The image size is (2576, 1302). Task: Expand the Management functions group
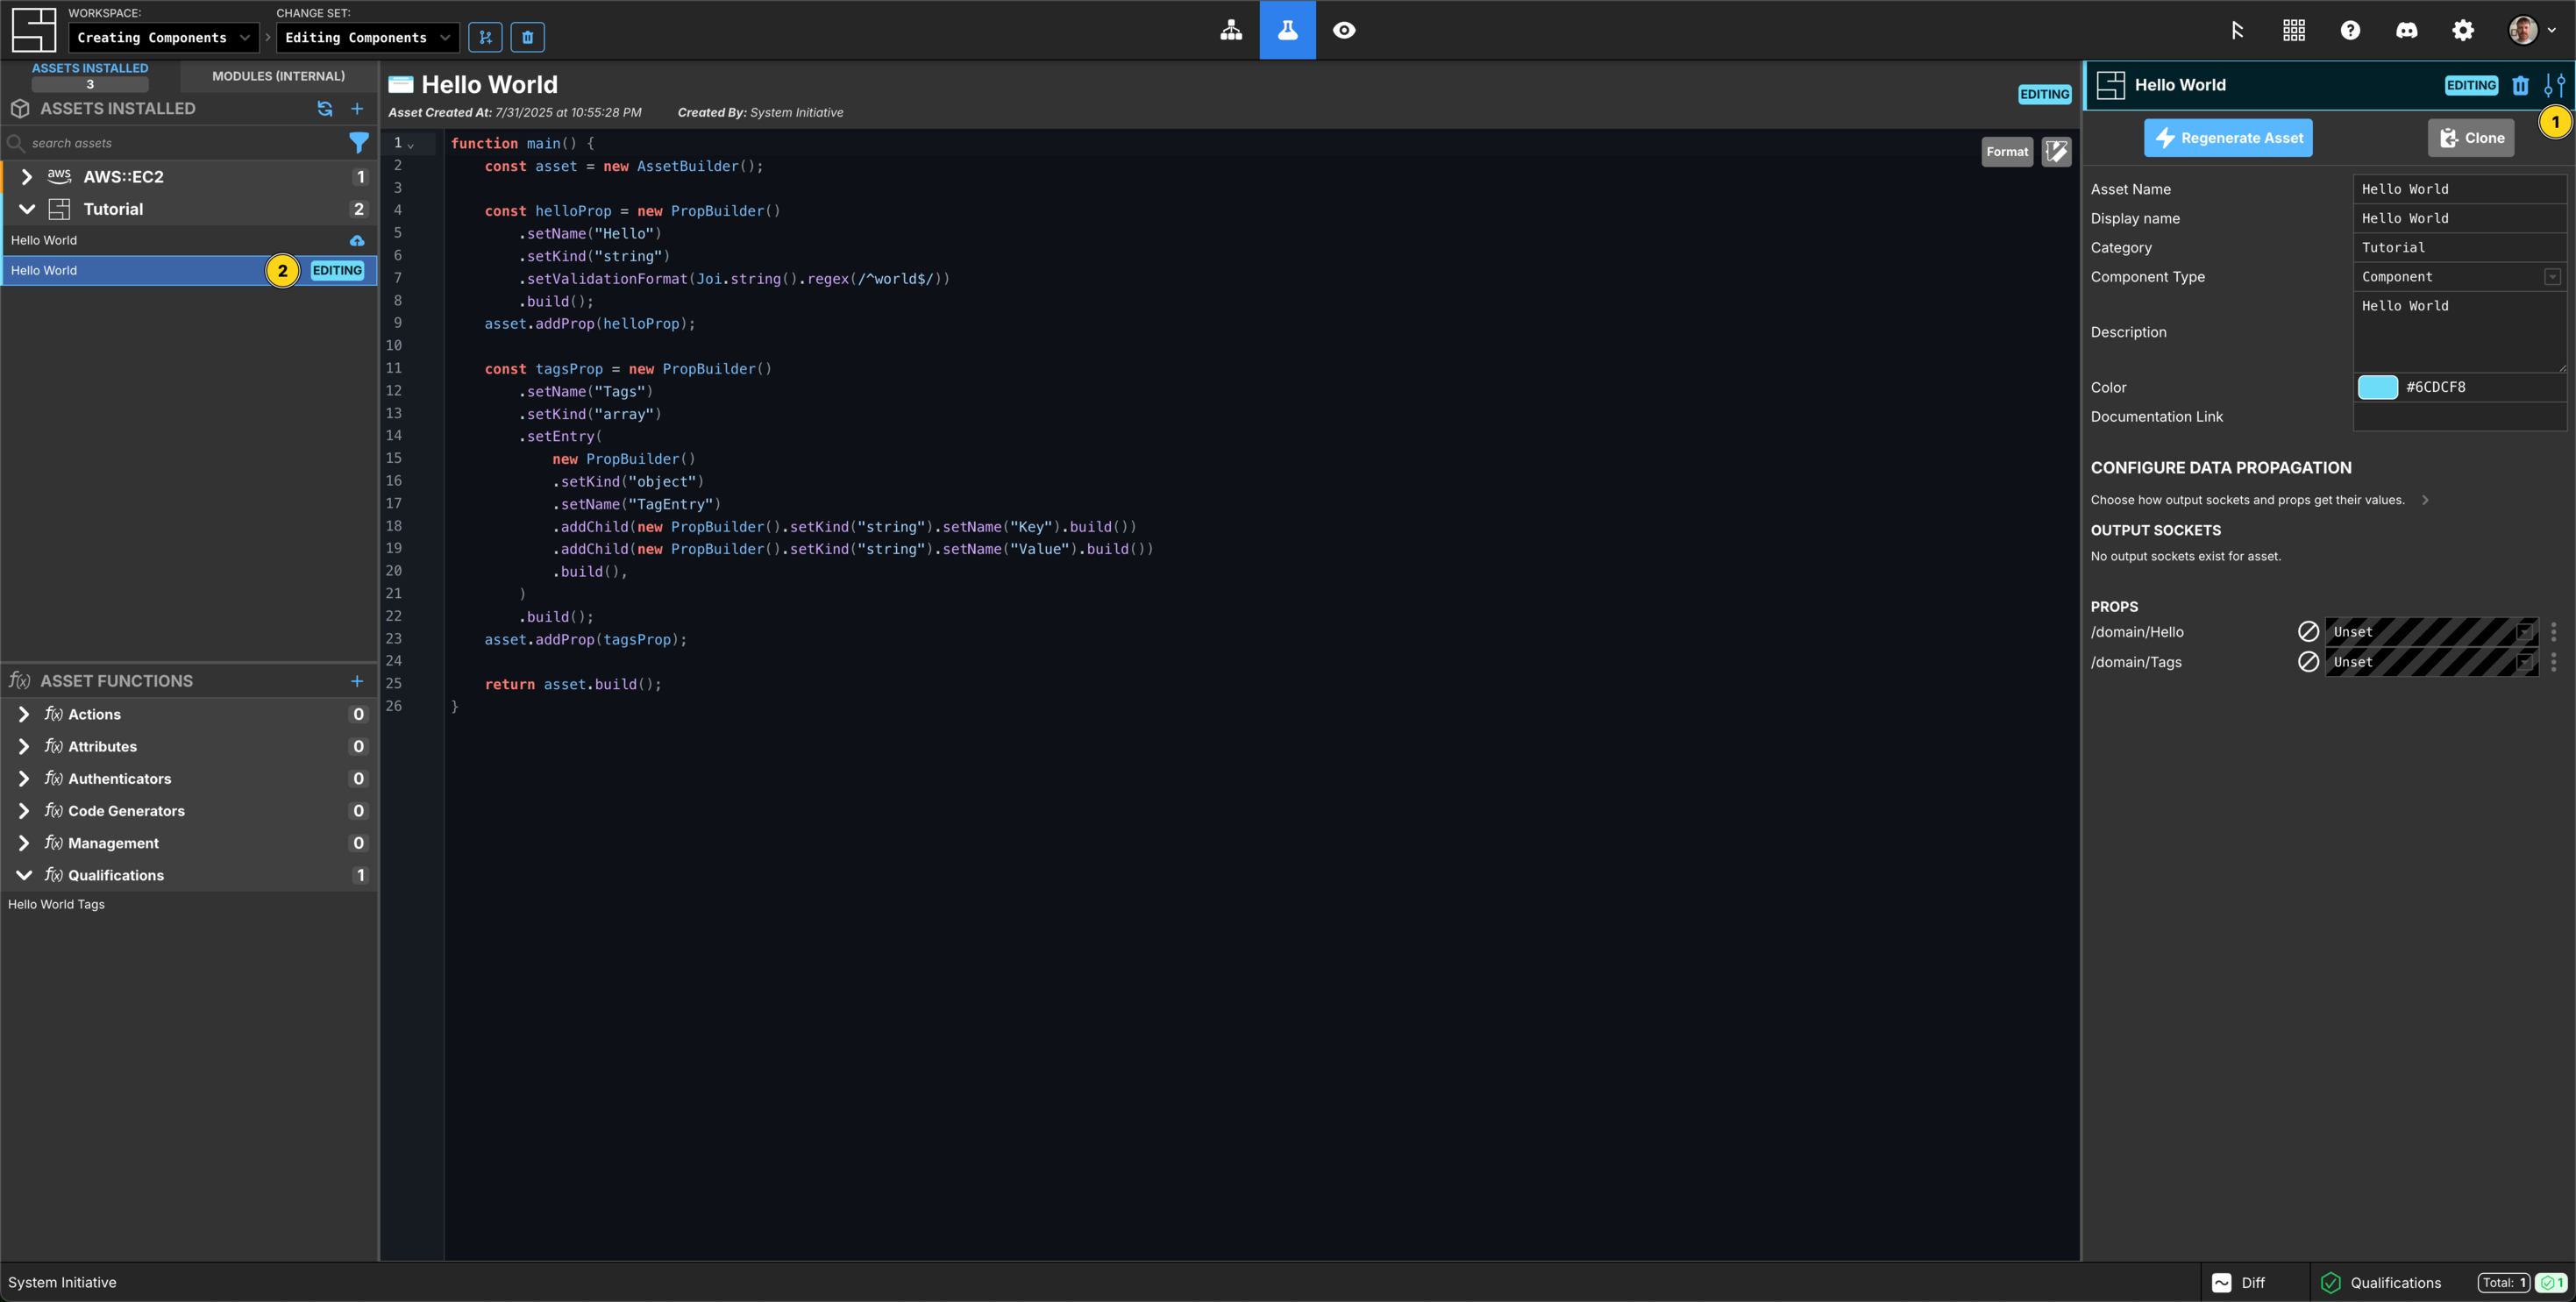pyautogui.click(x=24, y=843)
